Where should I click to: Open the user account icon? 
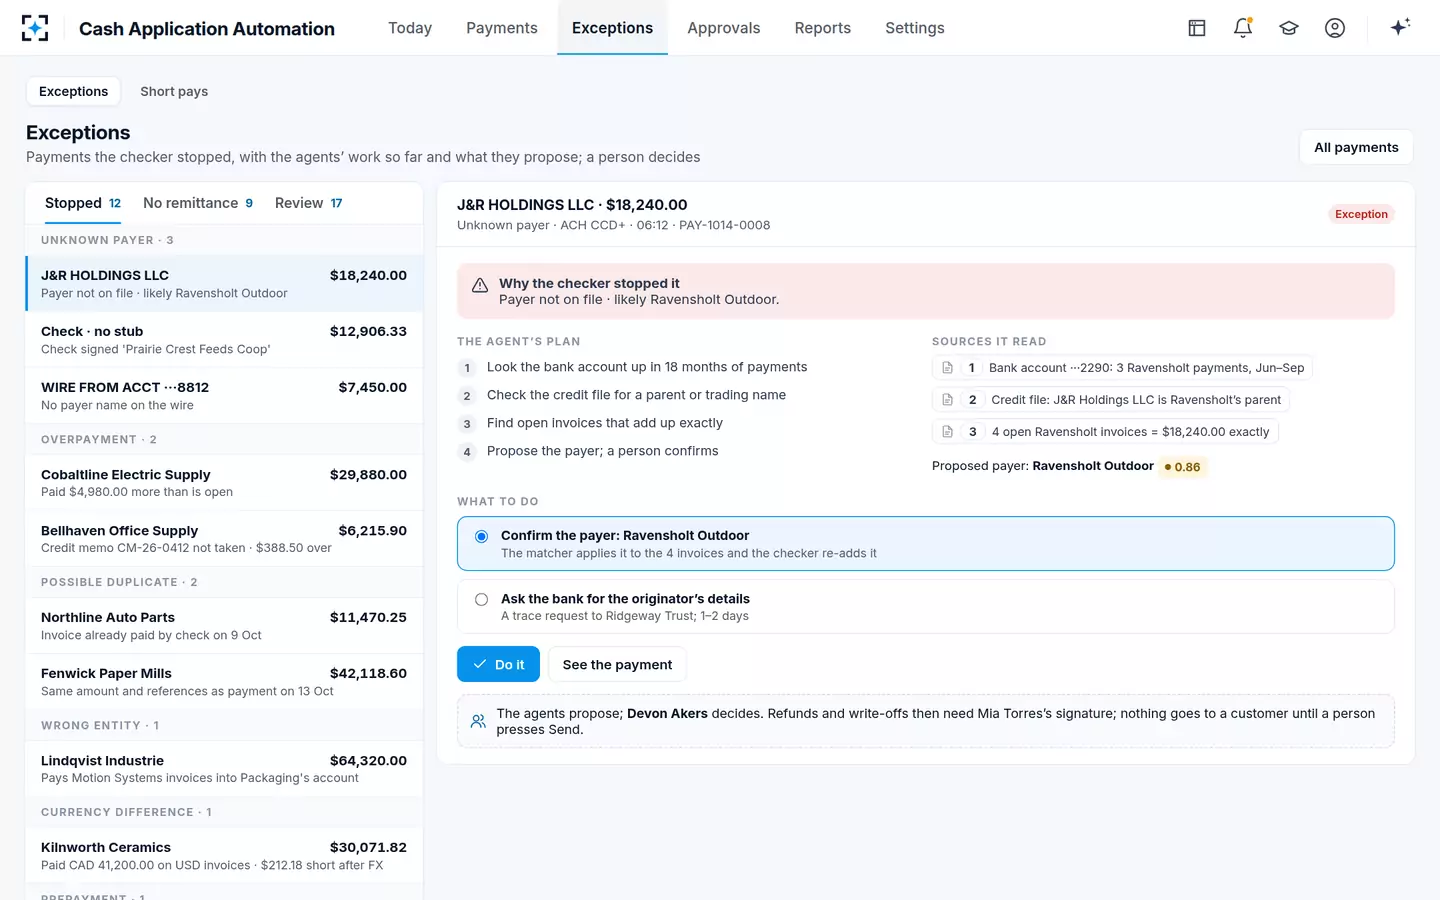click(1335, 28)
